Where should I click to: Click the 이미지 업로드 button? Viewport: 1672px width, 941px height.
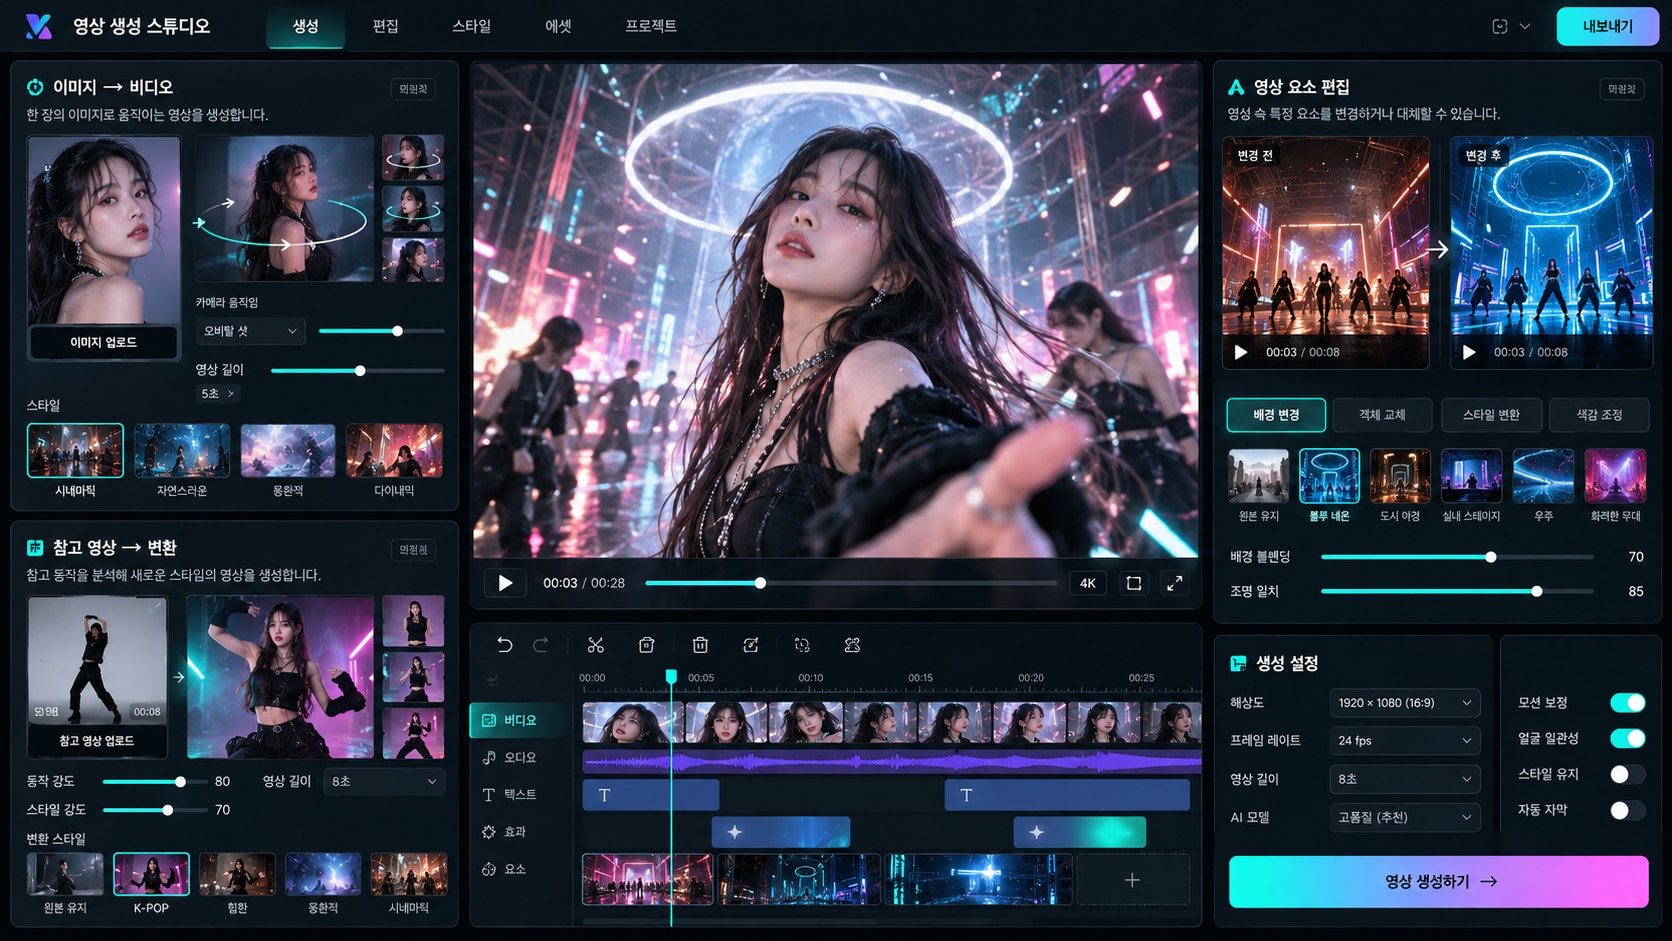click(x=103, y=343)
